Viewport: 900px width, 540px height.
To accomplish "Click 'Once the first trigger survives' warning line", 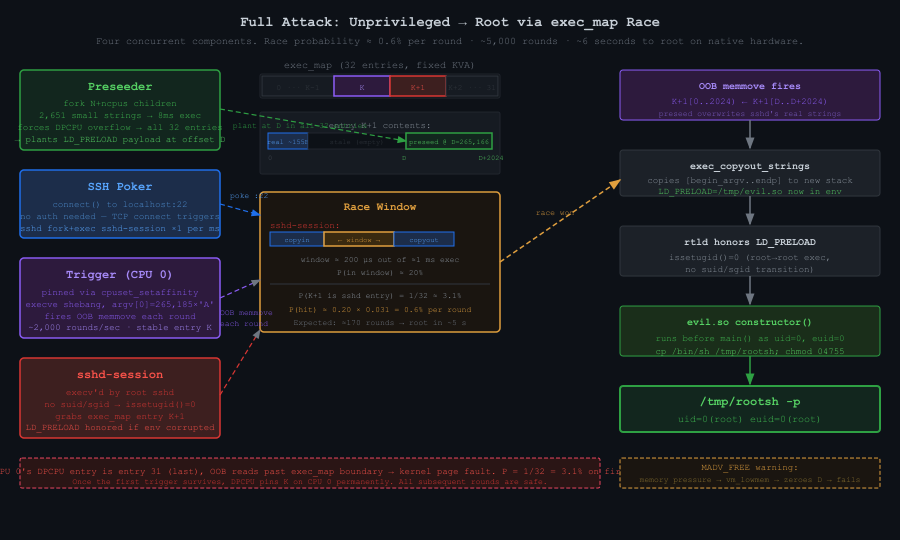I will (x=310, y=481).
